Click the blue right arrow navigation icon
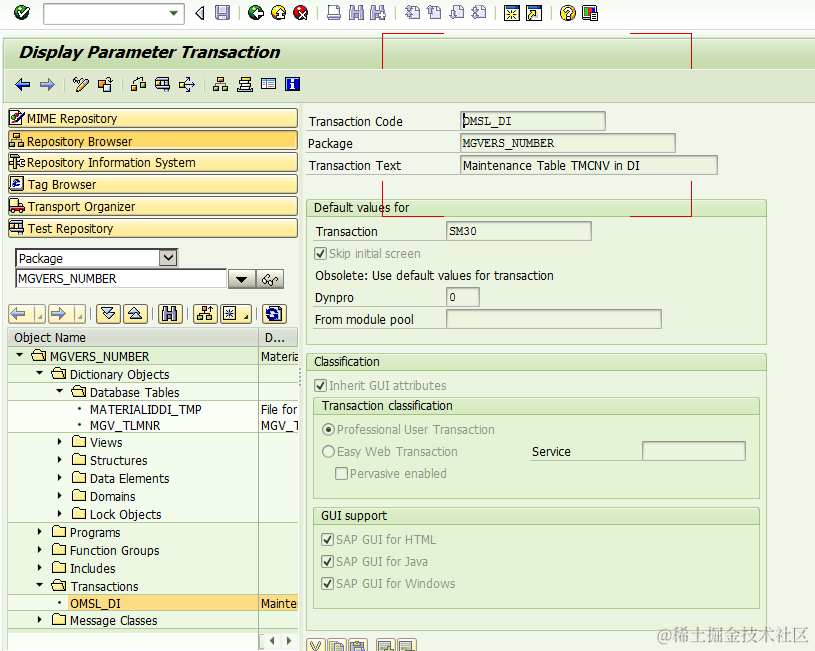 pos(47,84)
